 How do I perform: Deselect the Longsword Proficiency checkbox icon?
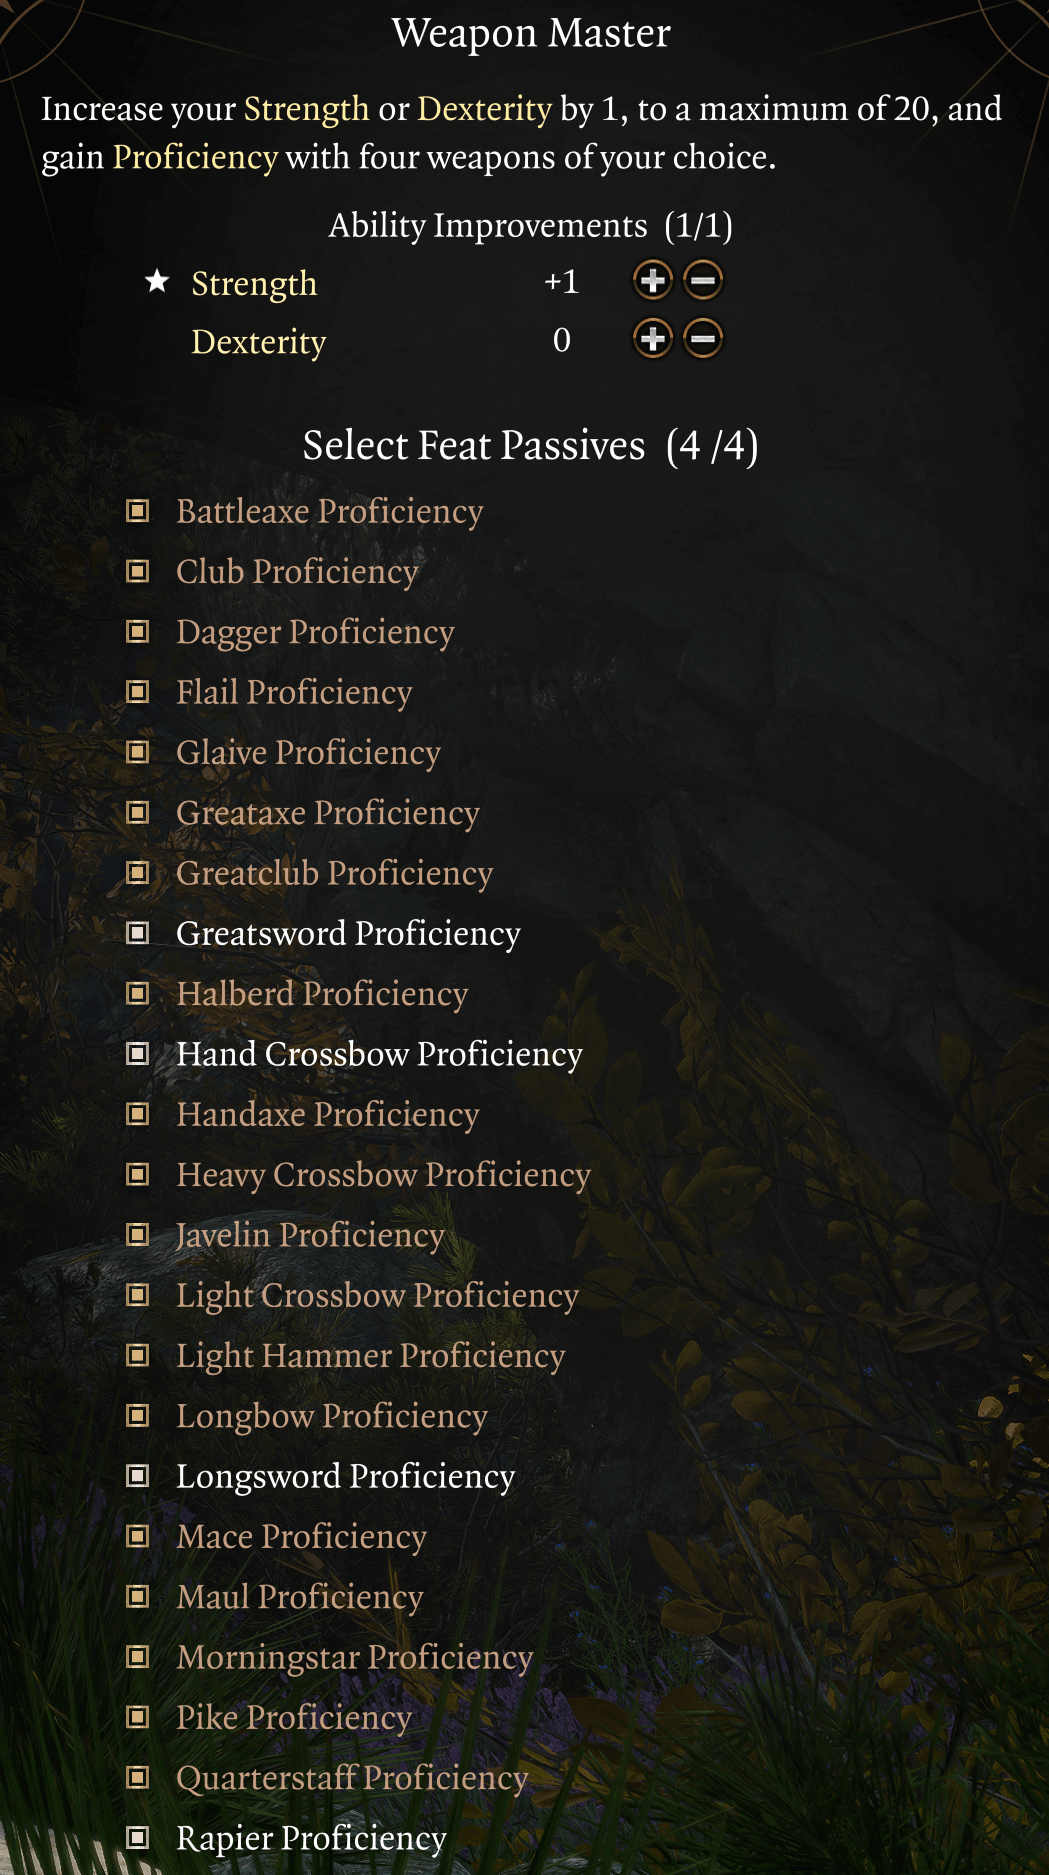coord(139,1475)
